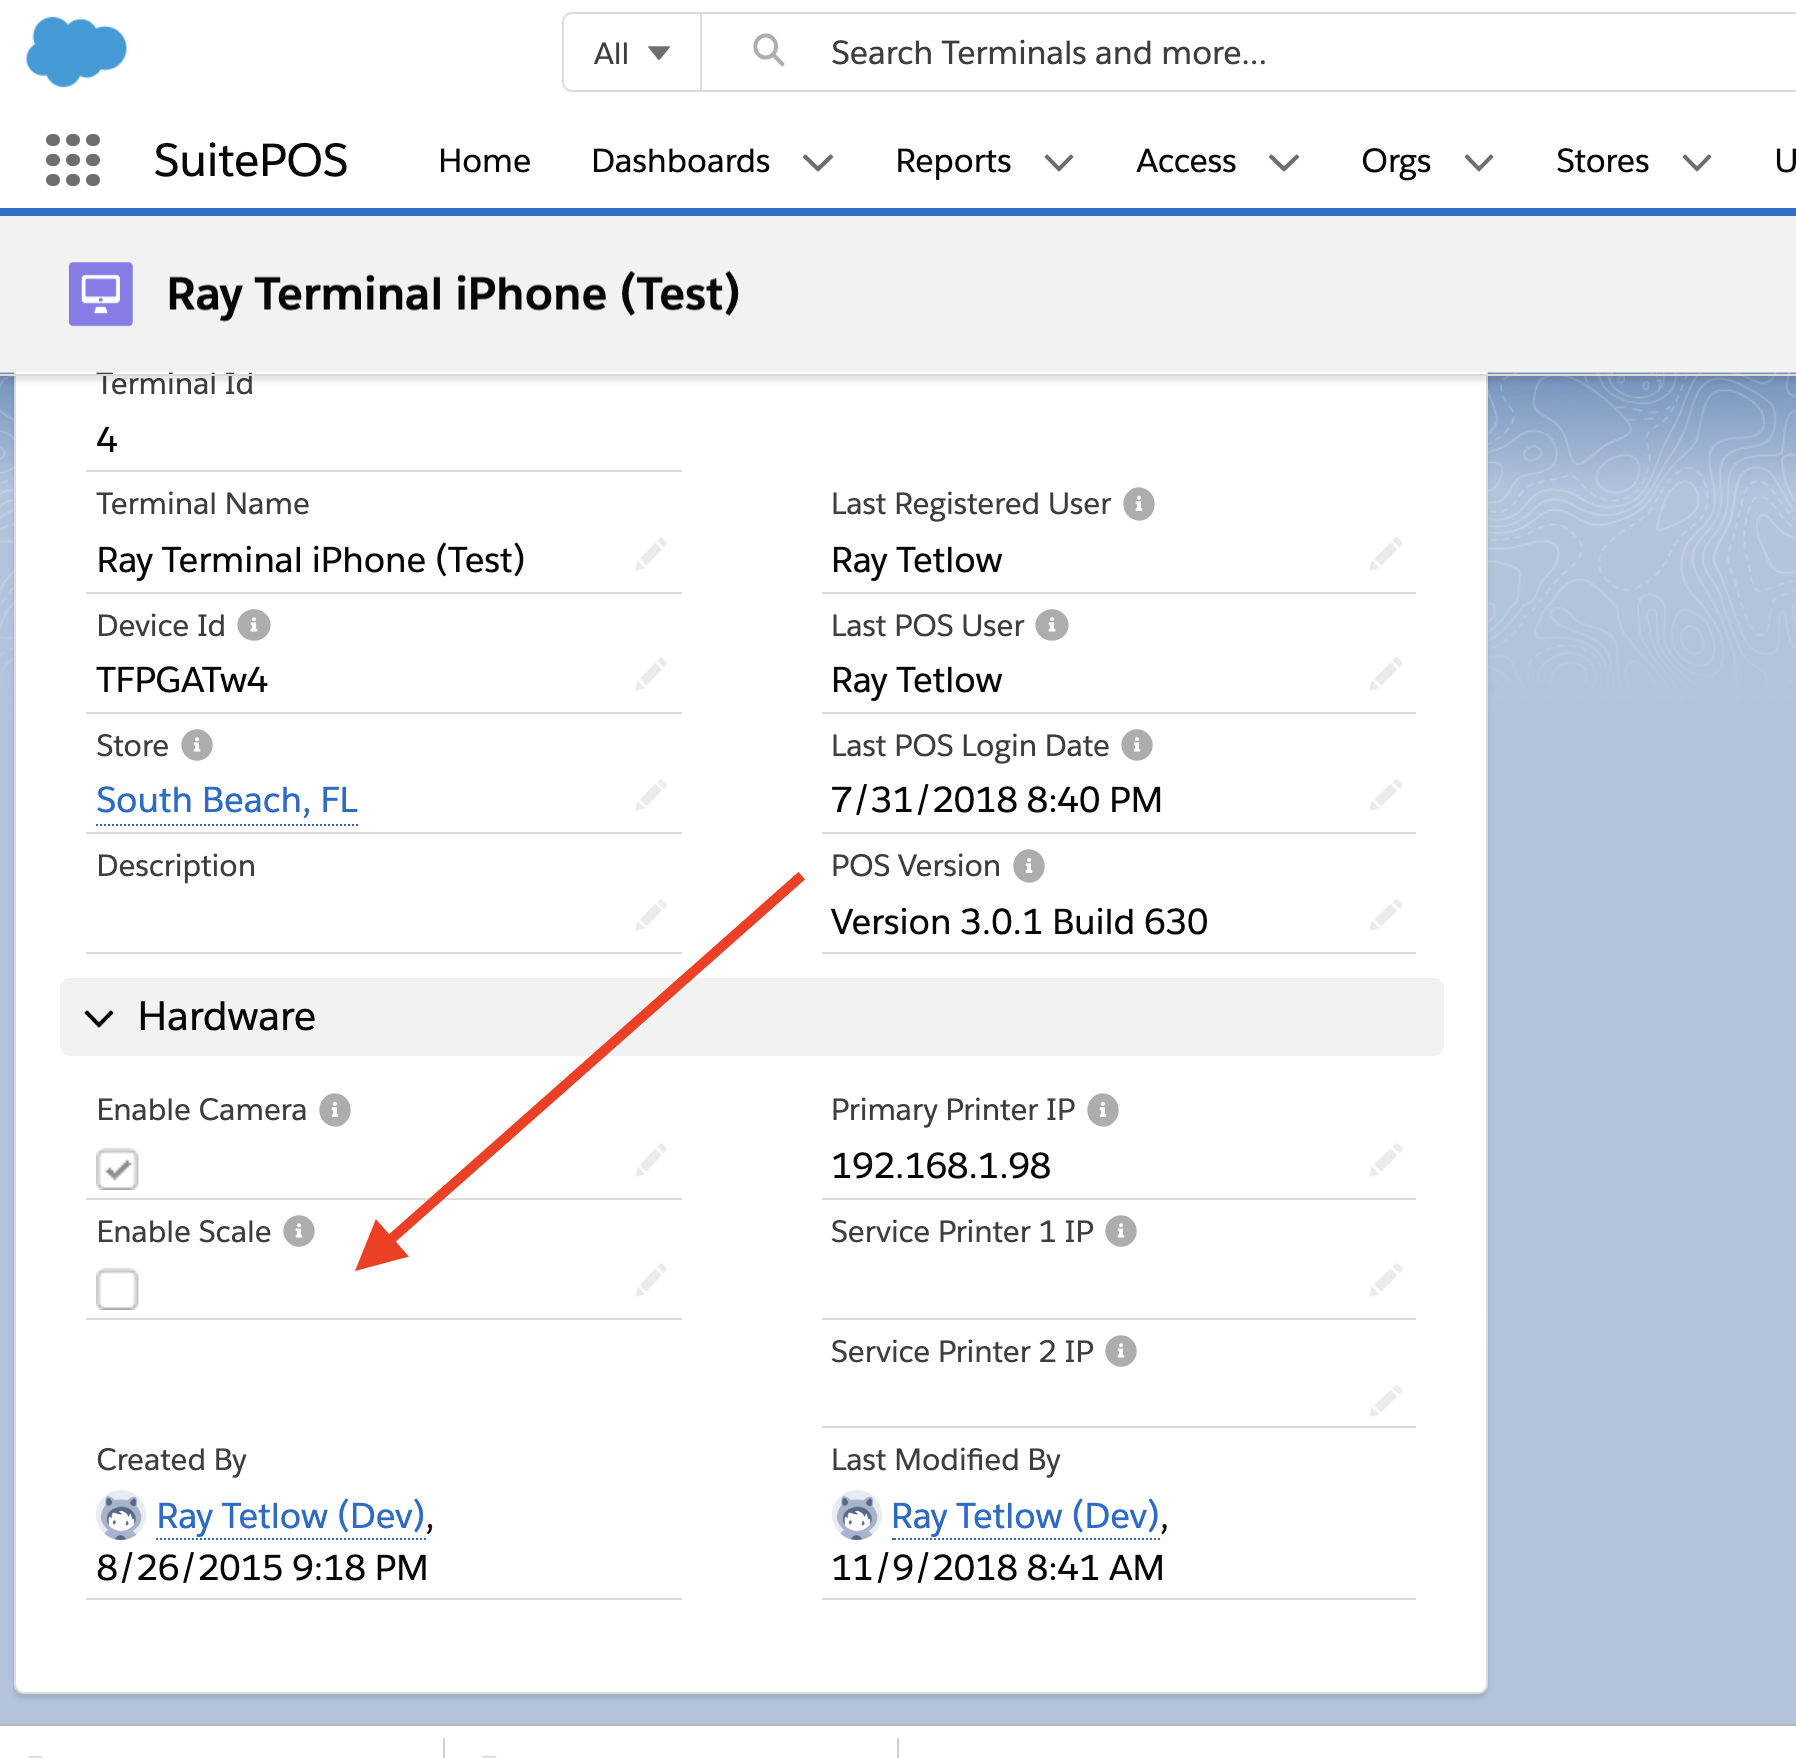Click the Version 3.0.1 Build 630 value
This screenshot has height=1758, width=1796.
point(1020,921)
